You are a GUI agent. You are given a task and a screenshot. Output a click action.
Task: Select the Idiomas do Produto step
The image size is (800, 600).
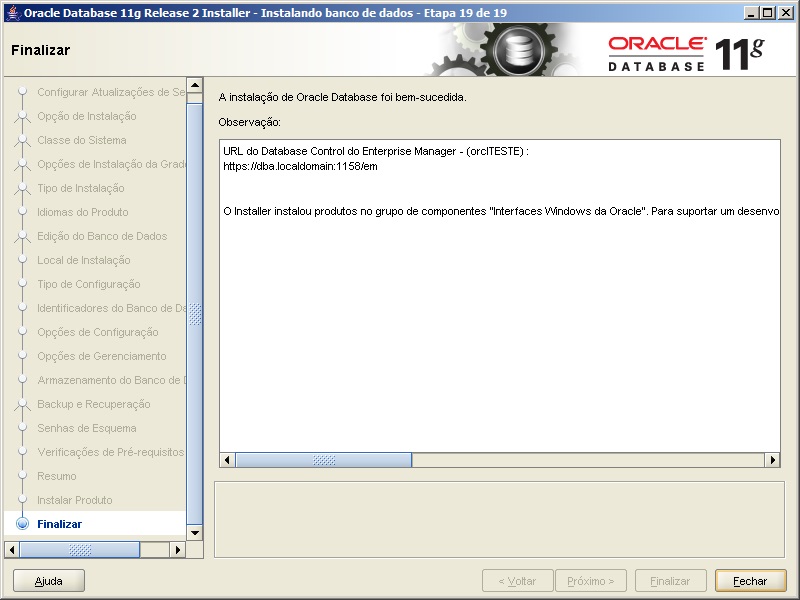[83, 212]
